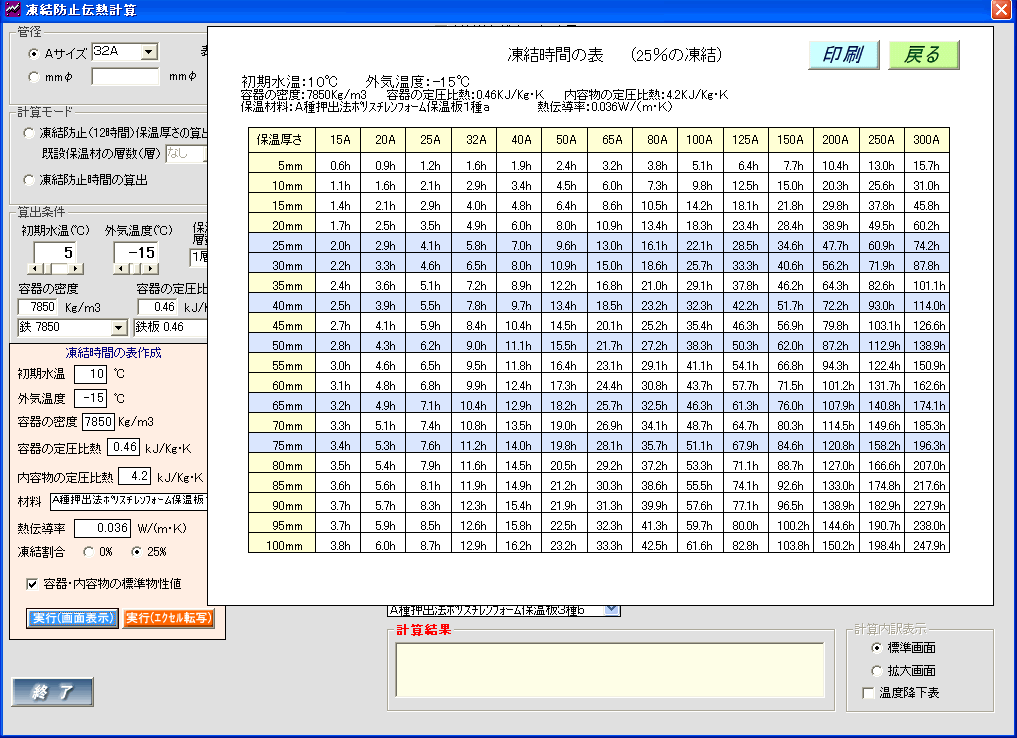
Task: Select 0% freezing ratio option
Action: pos(89,551)
